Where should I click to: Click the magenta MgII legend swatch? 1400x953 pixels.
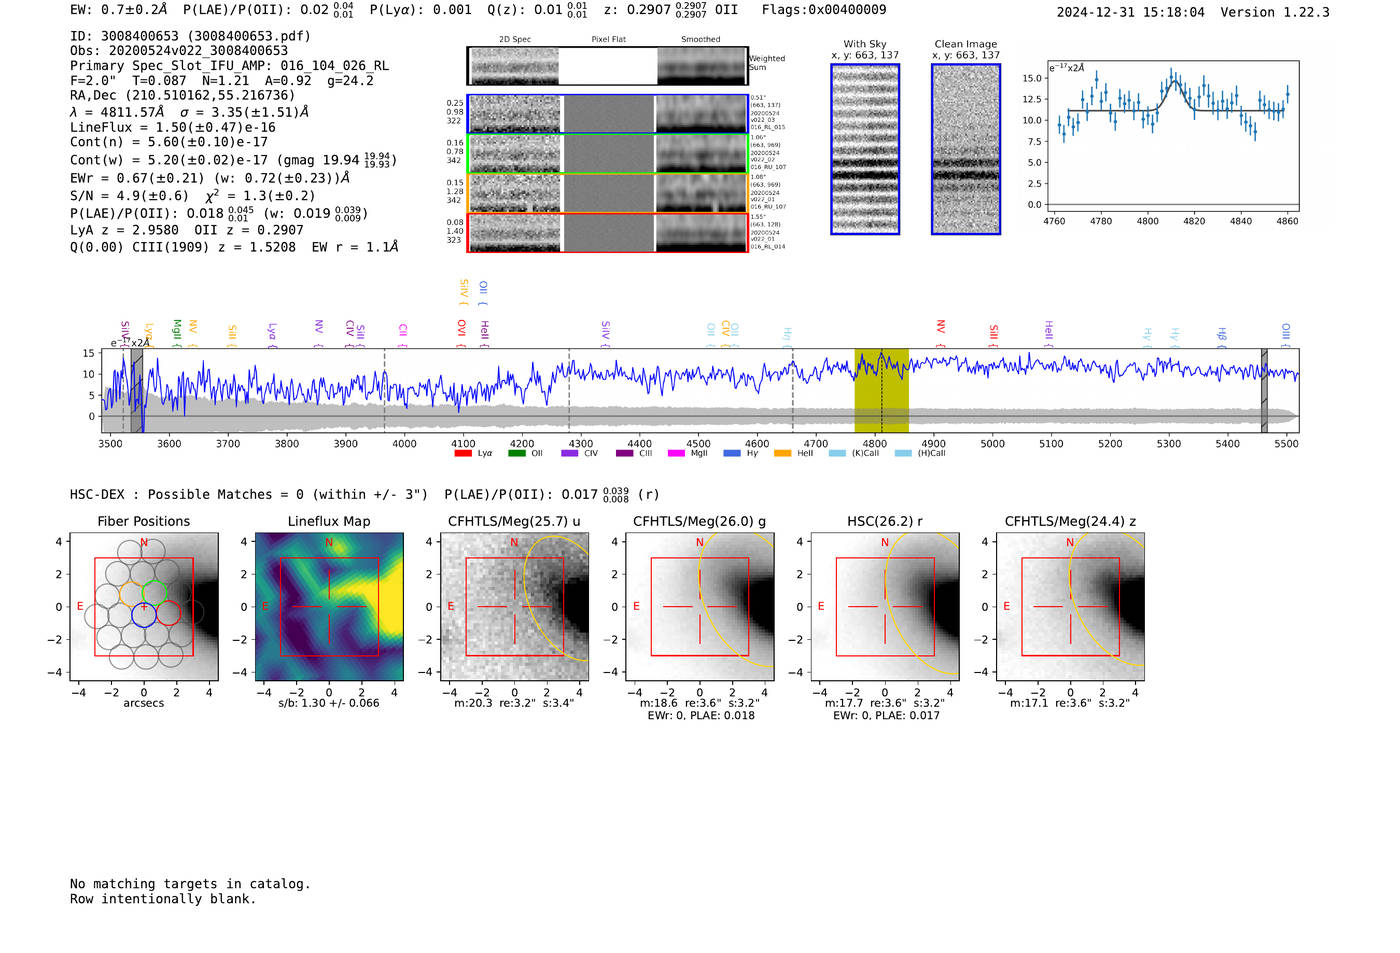(676, 454)
